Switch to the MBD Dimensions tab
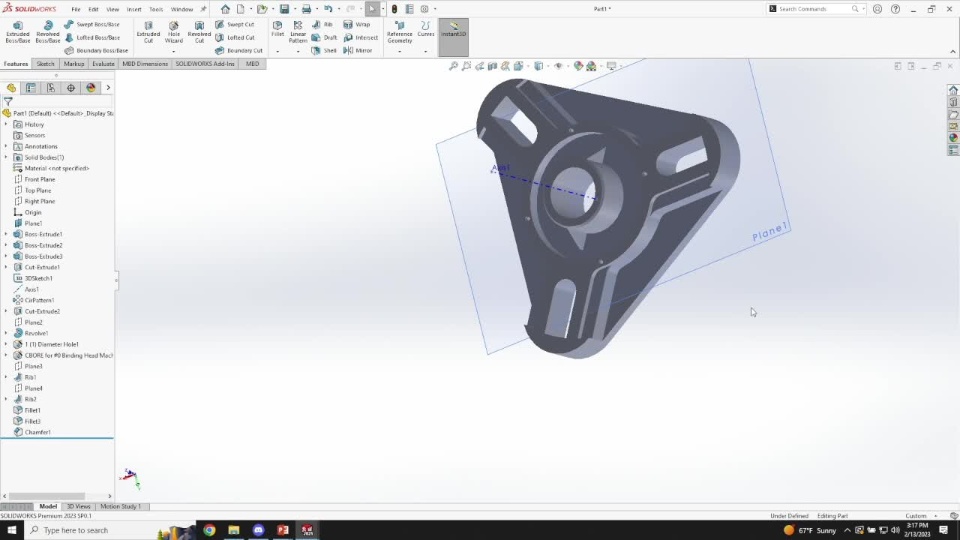The image size is (960, 540). 145,64
